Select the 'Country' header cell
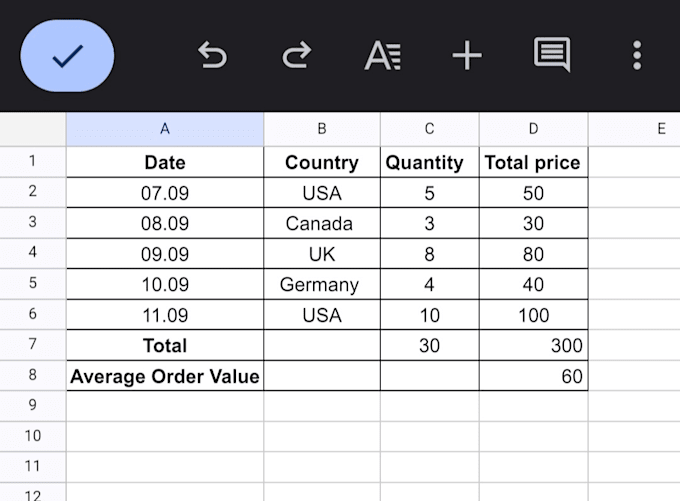The image size is (680, 501). (x=322, y=162)
